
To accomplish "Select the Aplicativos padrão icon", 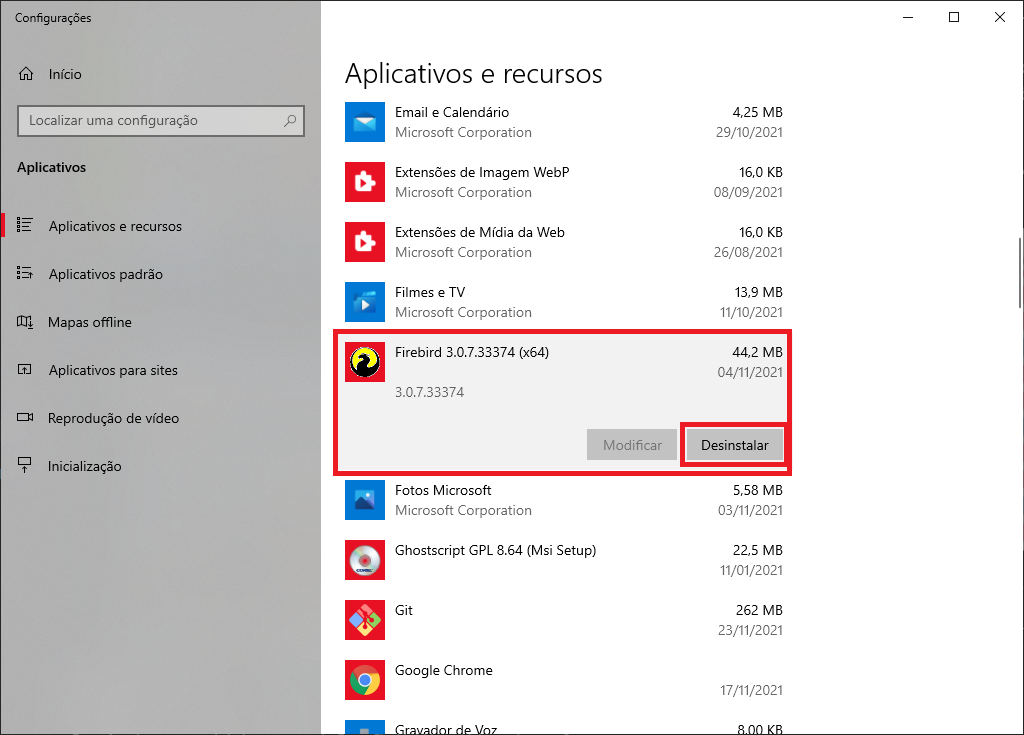I will [25, 273].
